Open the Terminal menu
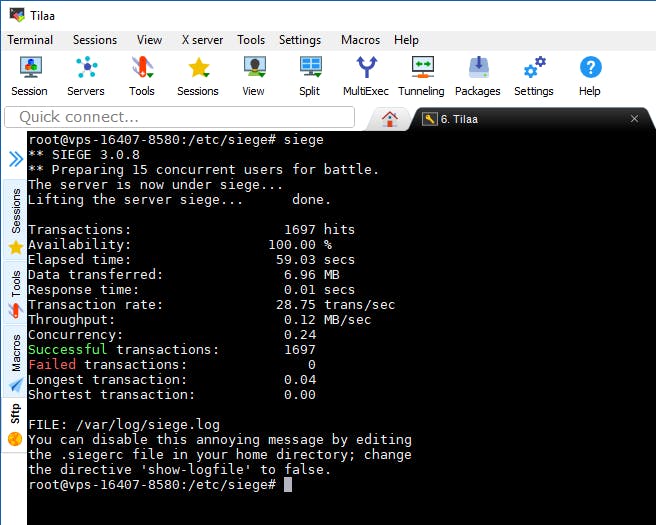Viewport: 656px width, 525px height. [30, 40]
